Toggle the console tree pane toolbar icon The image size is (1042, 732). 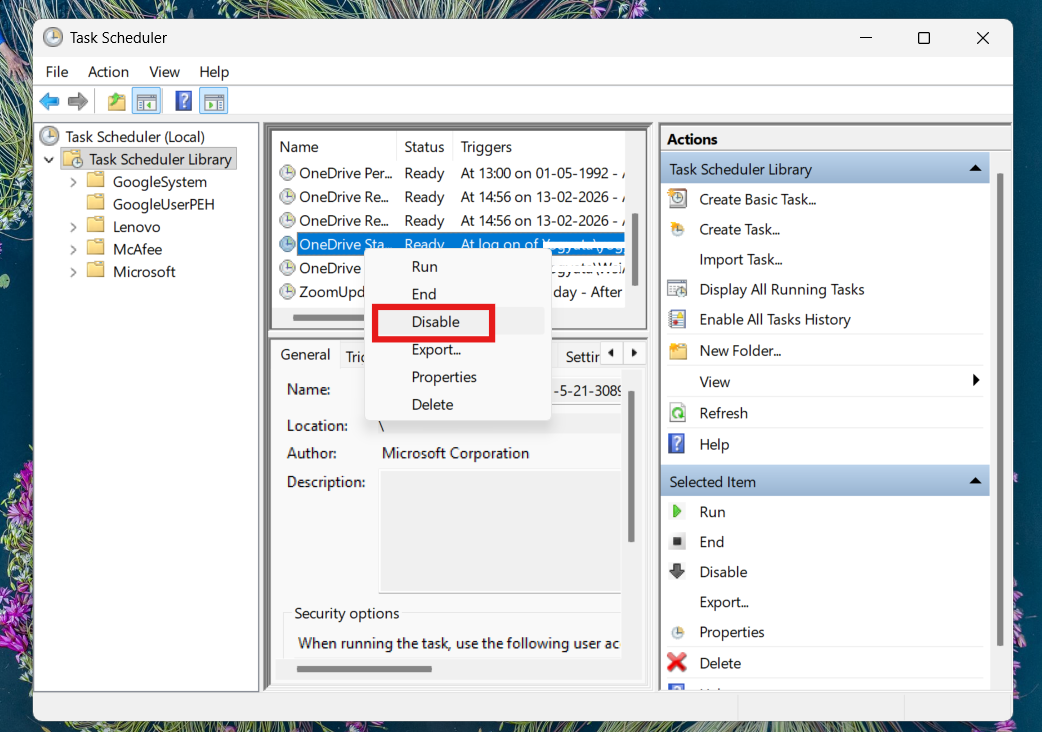[146, 100]
